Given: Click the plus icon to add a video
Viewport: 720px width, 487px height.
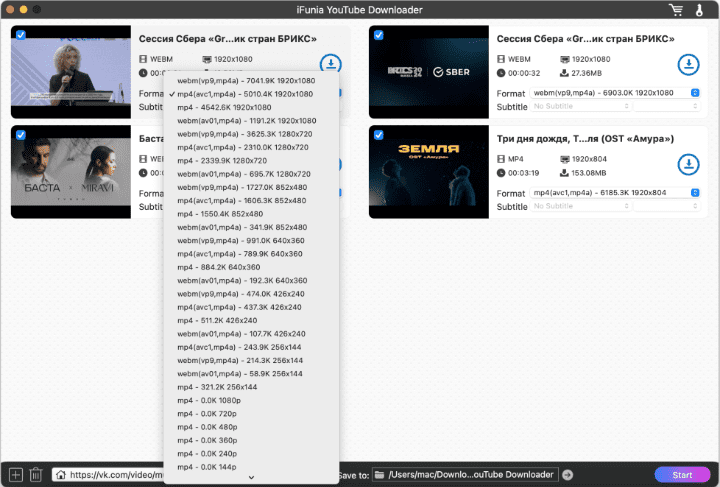Looking at the screenshot, I should pos(15,474).
